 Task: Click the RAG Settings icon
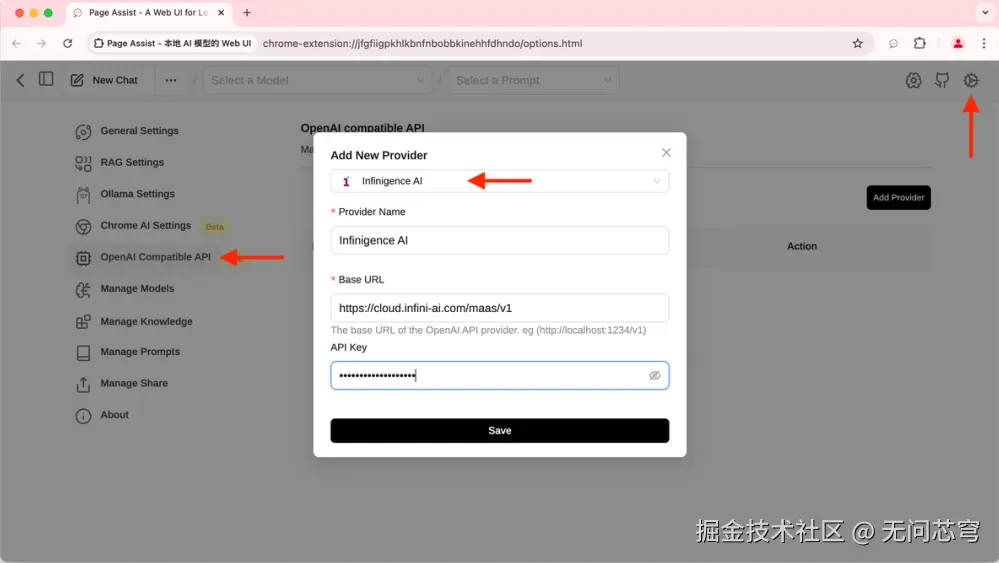83,163
